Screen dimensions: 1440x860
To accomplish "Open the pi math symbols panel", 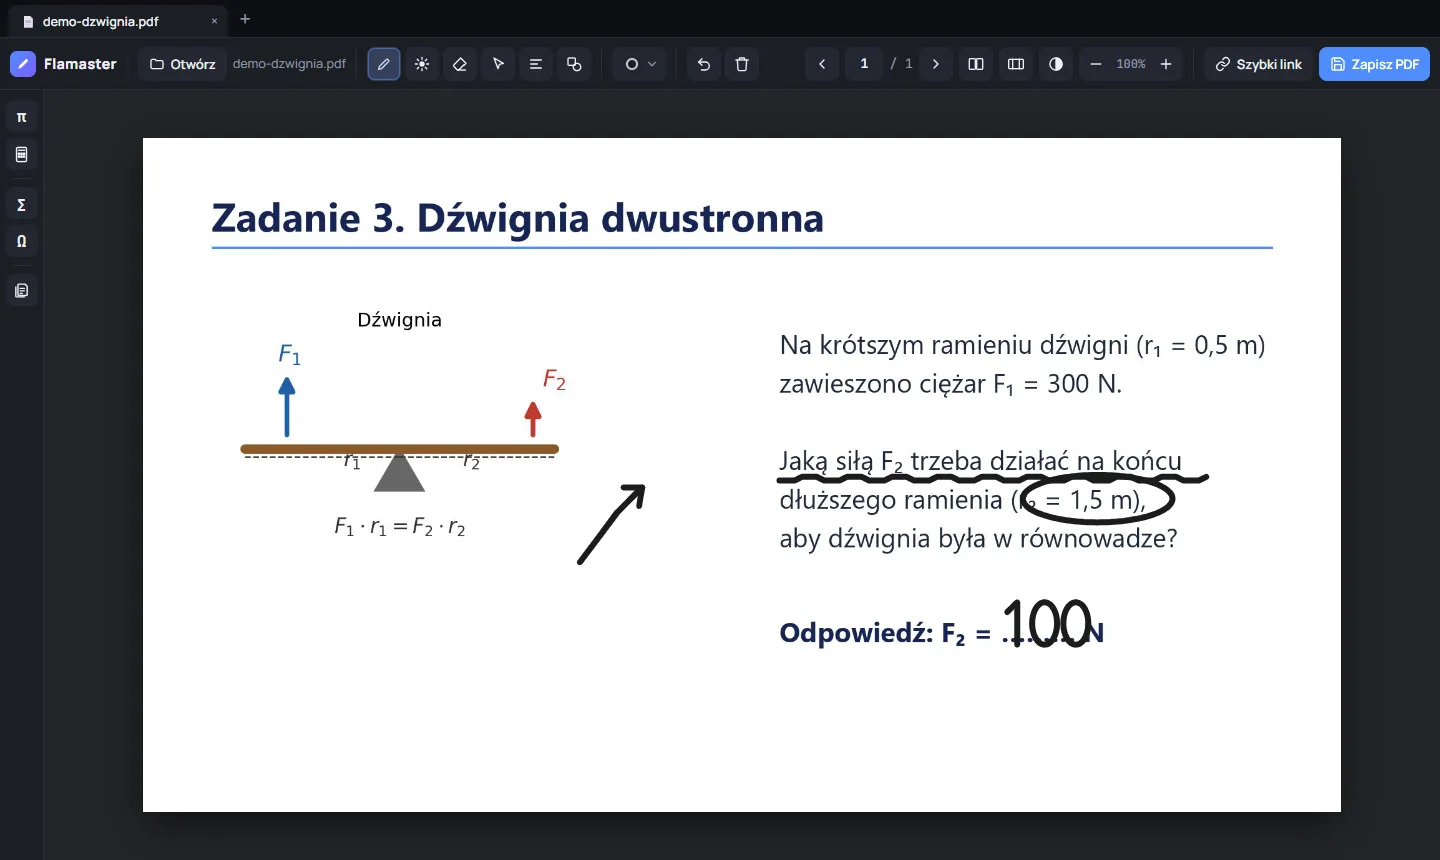I will tap(22, 117).
